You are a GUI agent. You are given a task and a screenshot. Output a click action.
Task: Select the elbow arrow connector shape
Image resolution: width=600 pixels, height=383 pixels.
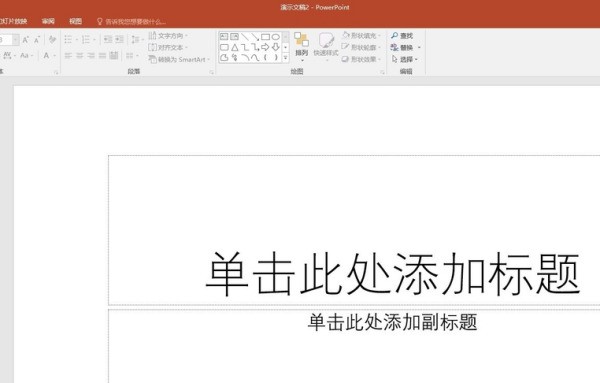pyautogui.click(x=255, y=47)
